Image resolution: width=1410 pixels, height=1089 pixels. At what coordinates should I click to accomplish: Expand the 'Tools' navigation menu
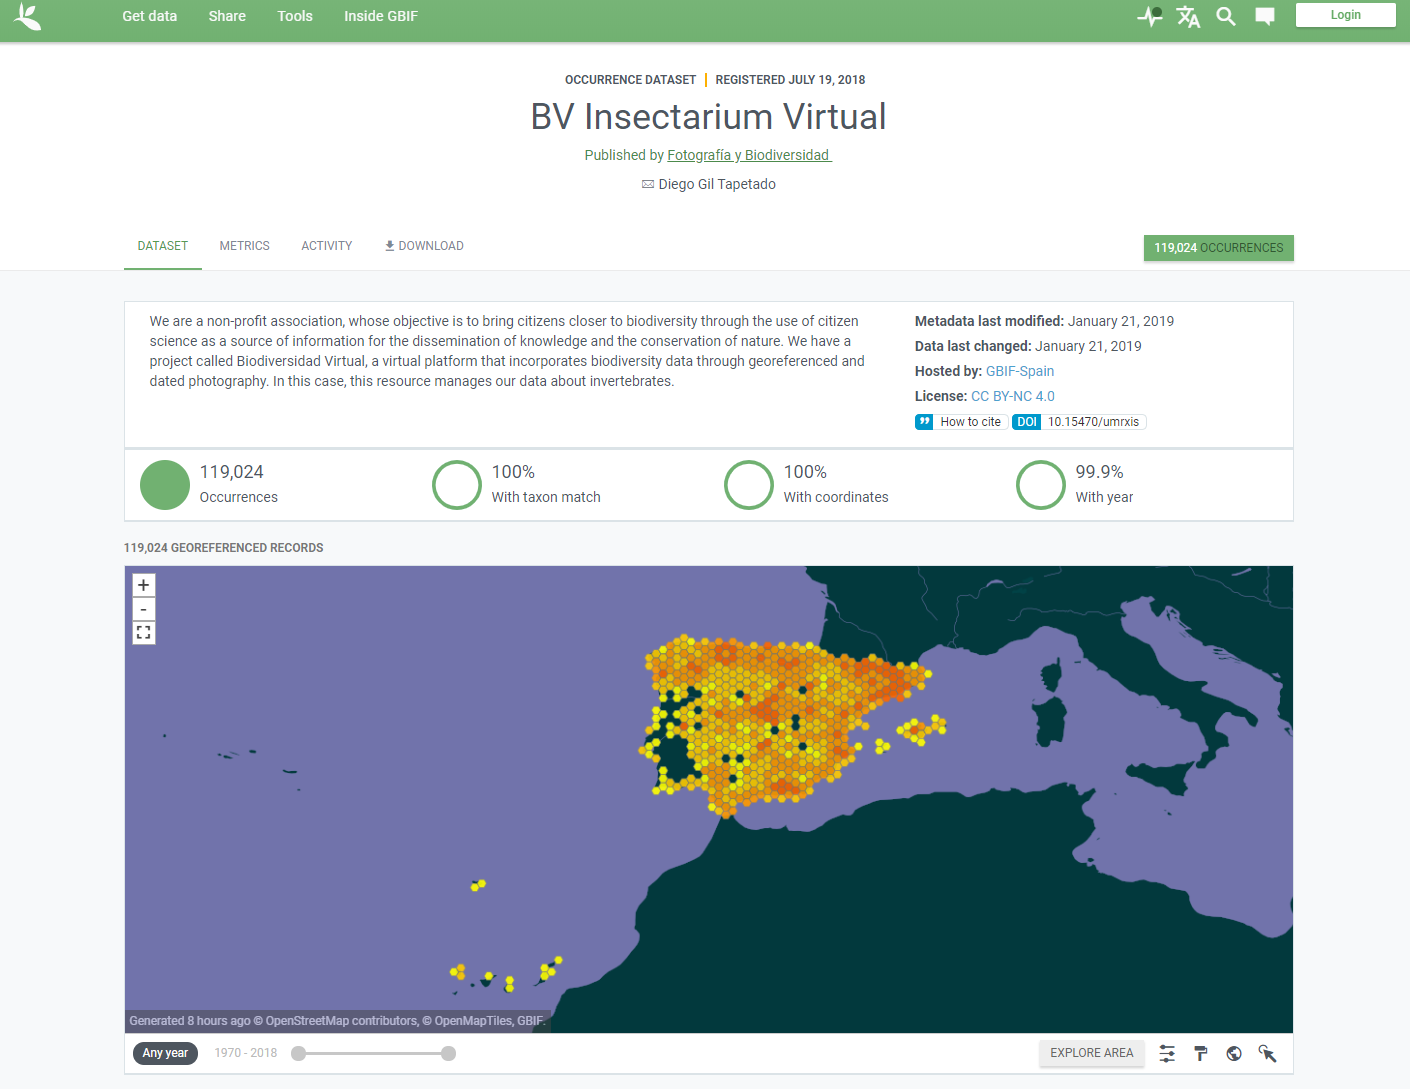(x=295, y=16)
